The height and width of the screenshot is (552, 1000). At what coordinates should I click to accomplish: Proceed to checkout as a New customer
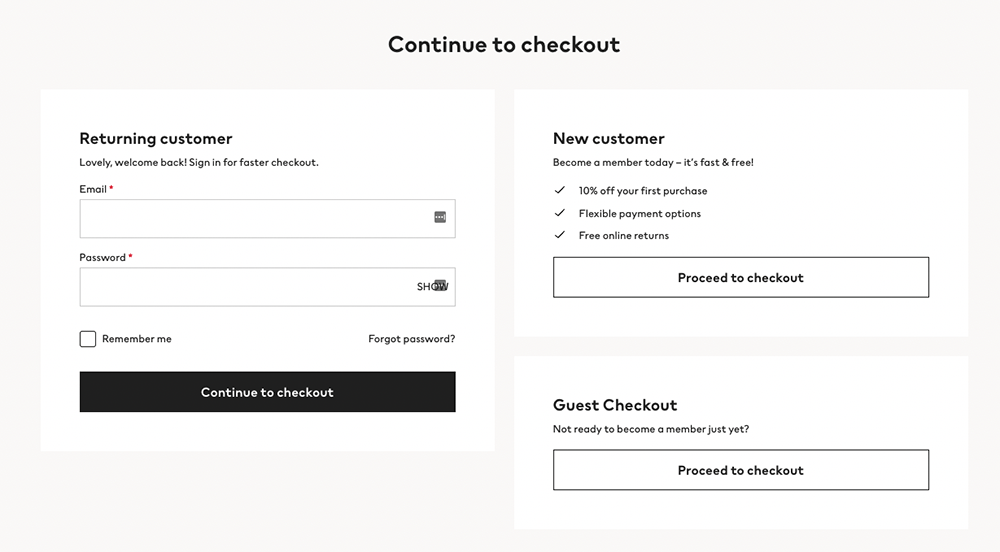pyautogui.click(x=740, y=277)
